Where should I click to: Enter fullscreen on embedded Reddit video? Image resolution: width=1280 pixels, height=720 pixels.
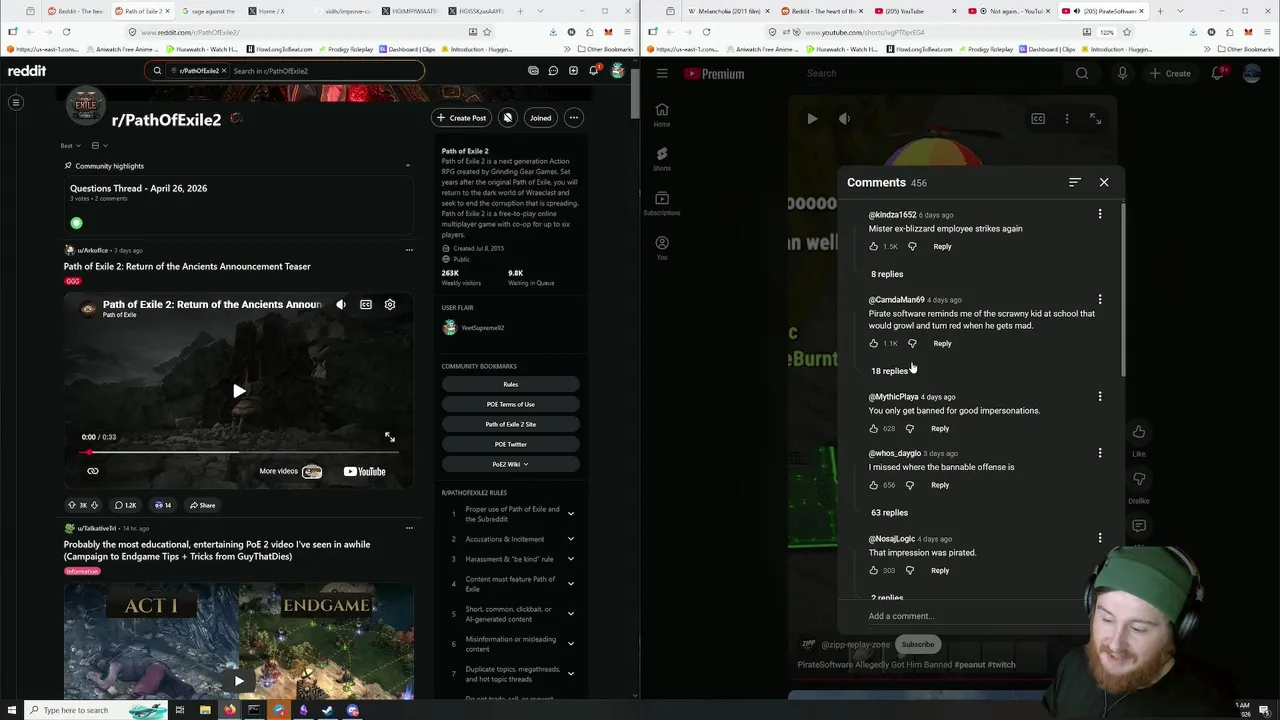click(x=390, y=437)
